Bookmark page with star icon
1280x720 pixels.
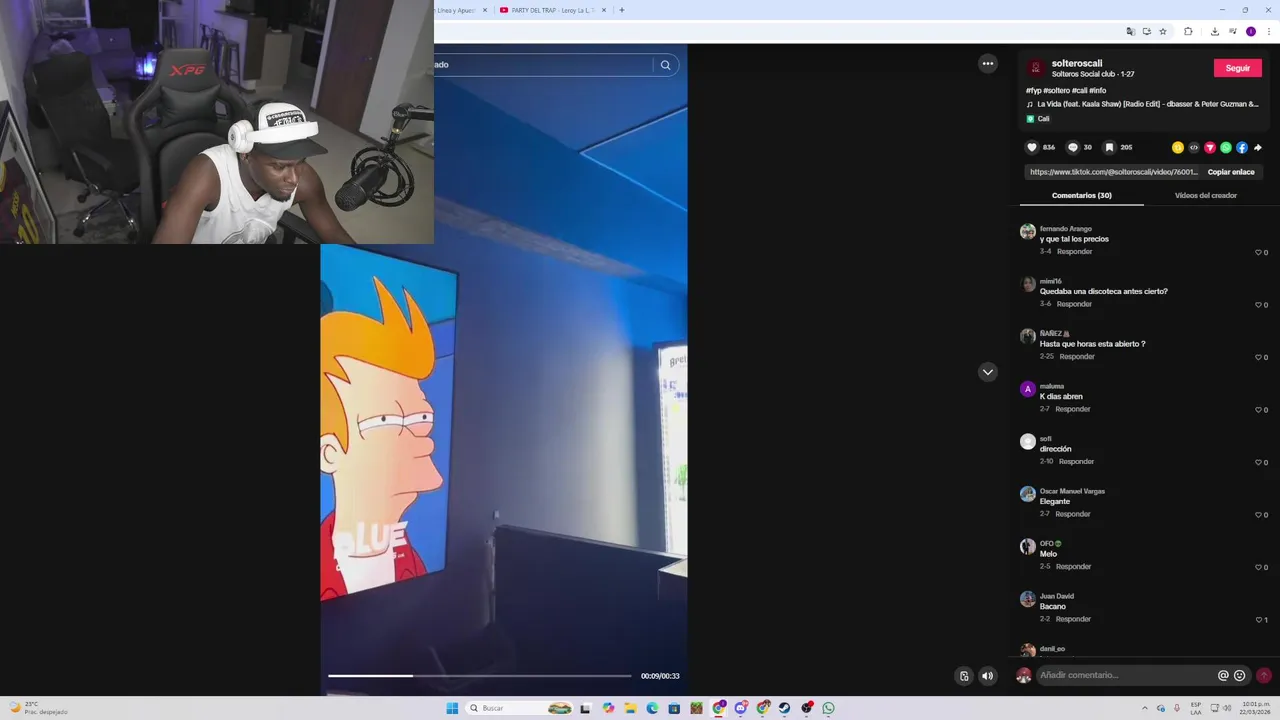click(1163, 31)
